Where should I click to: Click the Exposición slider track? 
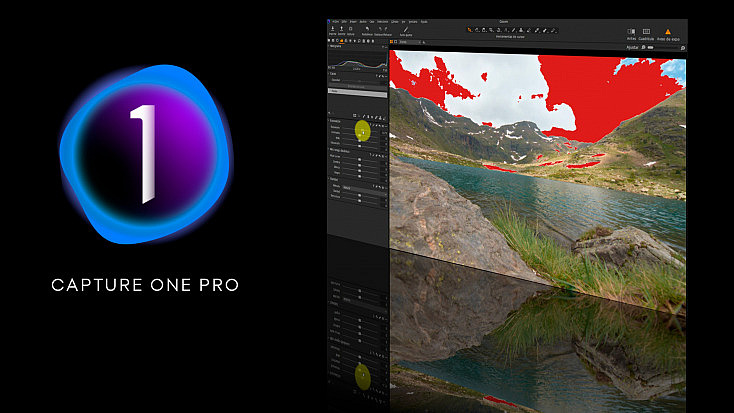tap(360, 128)
